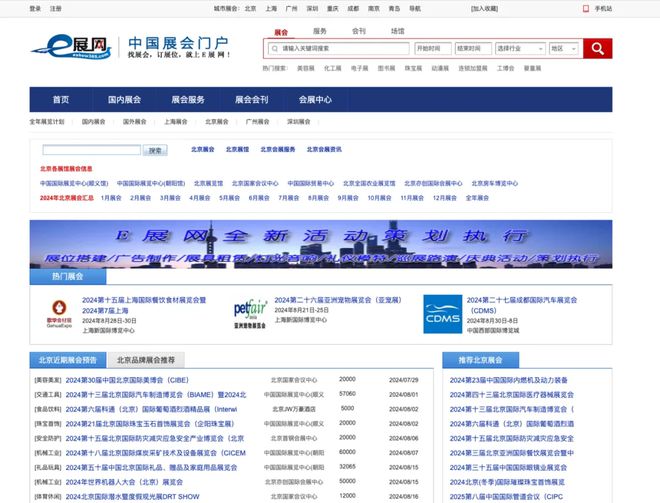
Task: Open 展会会刊 in the navigation bar
Action: [251, 100]
